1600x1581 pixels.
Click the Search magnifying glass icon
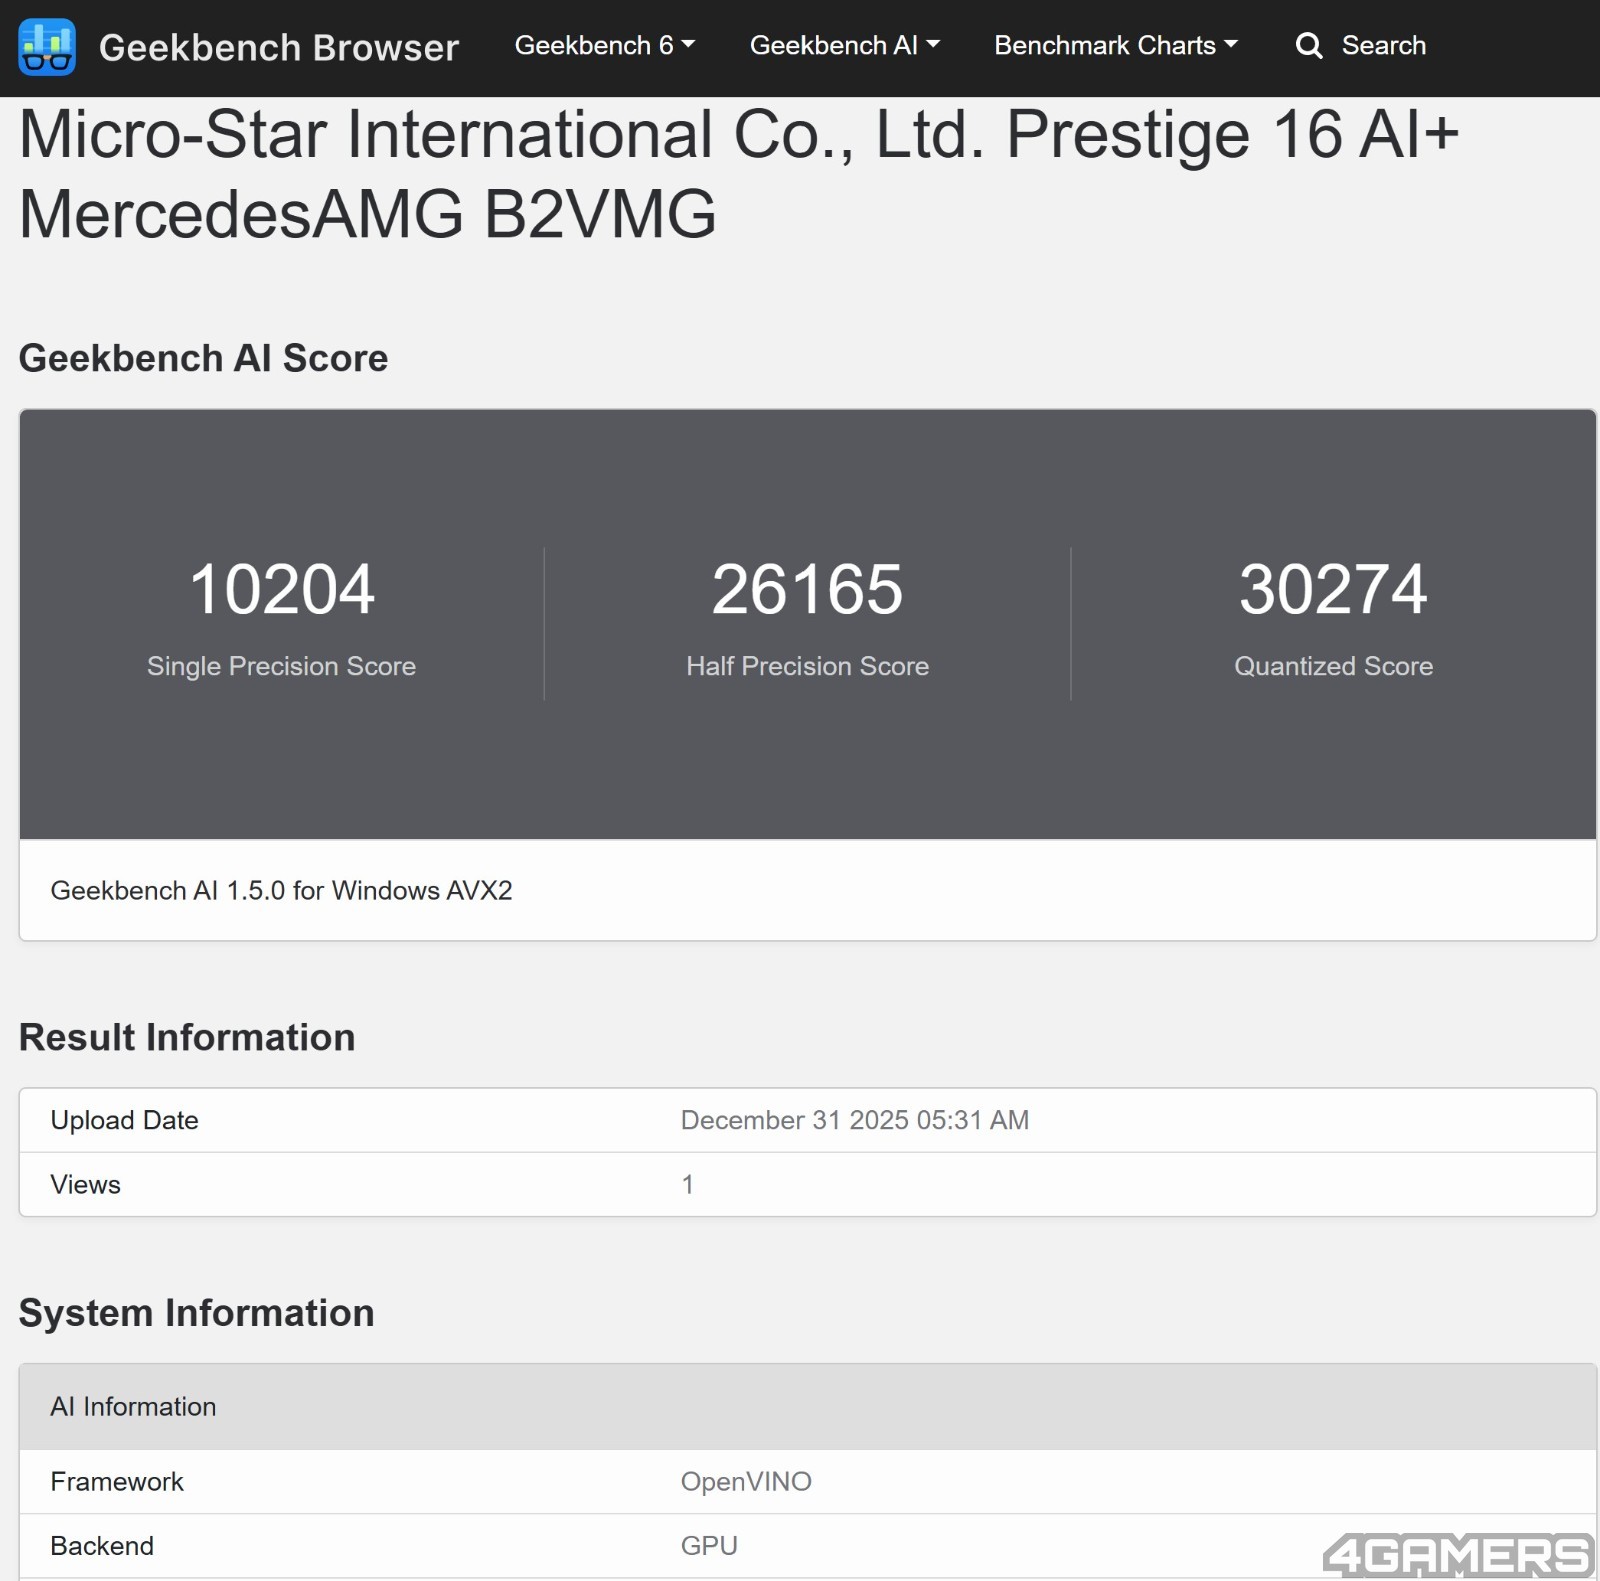pos(1308,46)
